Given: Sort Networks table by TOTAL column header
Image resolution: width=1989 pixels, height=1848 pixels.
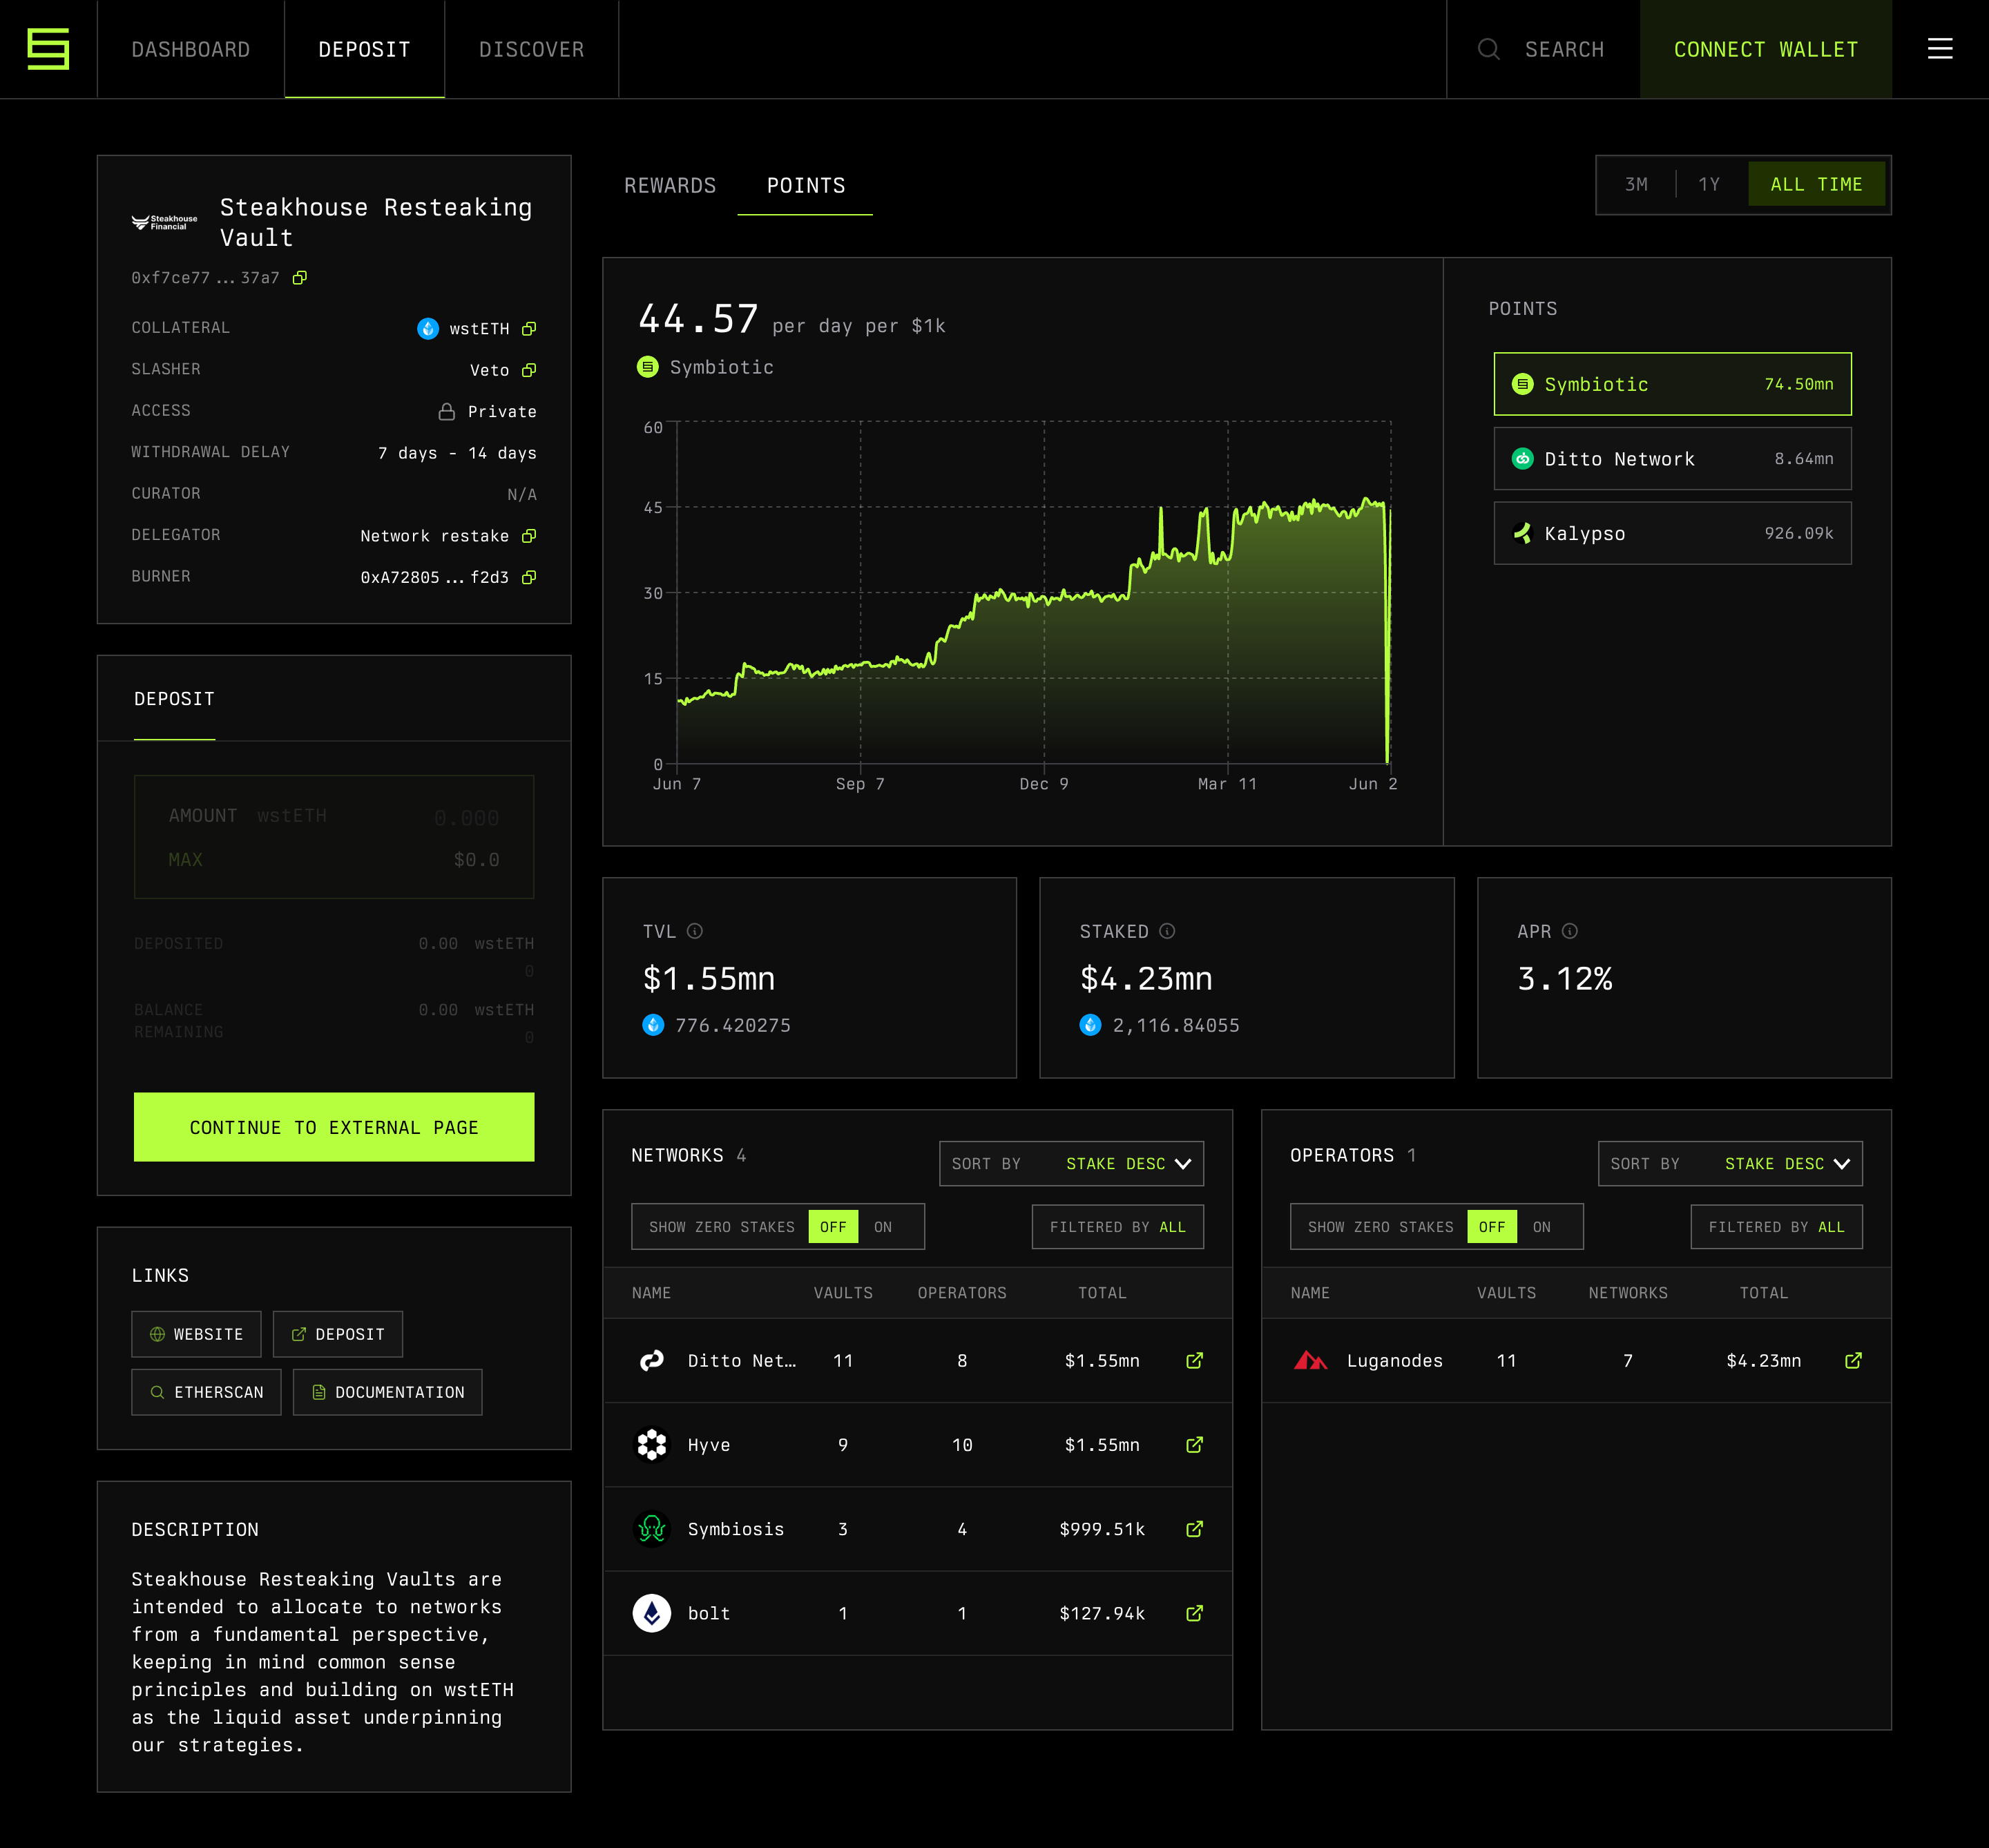Looking at the screenshot, I should (1102, 1293).
